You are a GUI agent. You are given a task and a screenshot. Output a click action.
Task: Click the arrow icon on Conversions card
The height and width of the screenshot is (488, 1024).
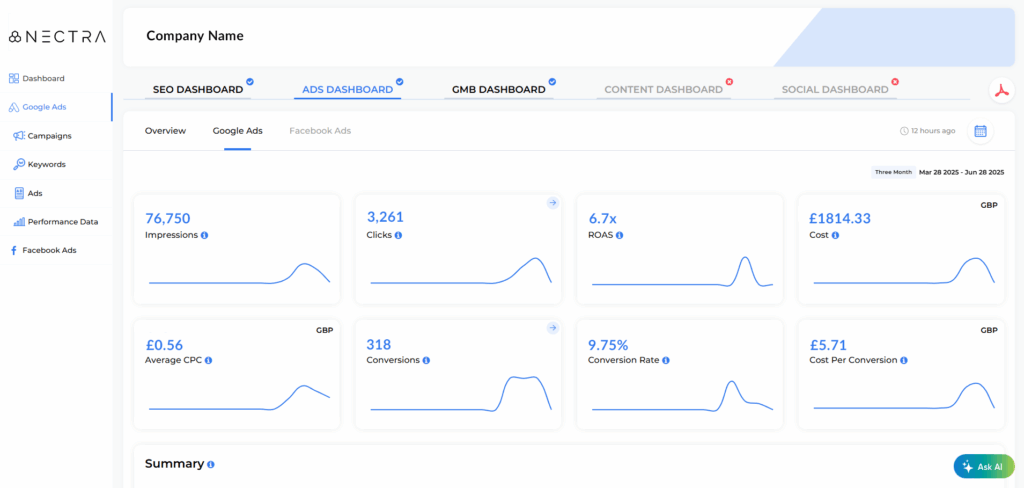[x=551, y=327]
